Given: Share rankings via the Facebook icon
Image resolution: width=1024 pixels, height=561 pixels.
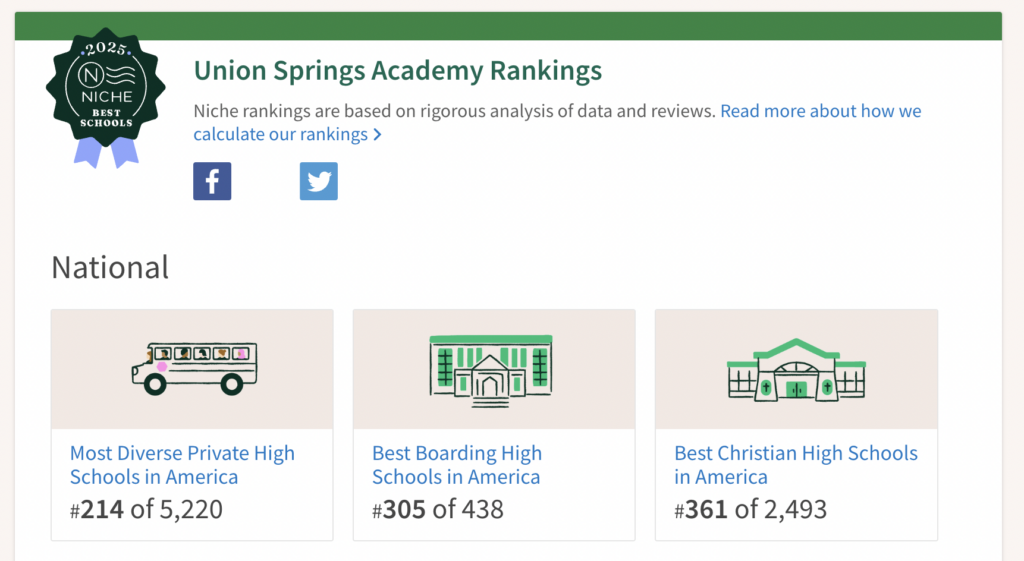Looking at the screenshot, I should 212,181.
